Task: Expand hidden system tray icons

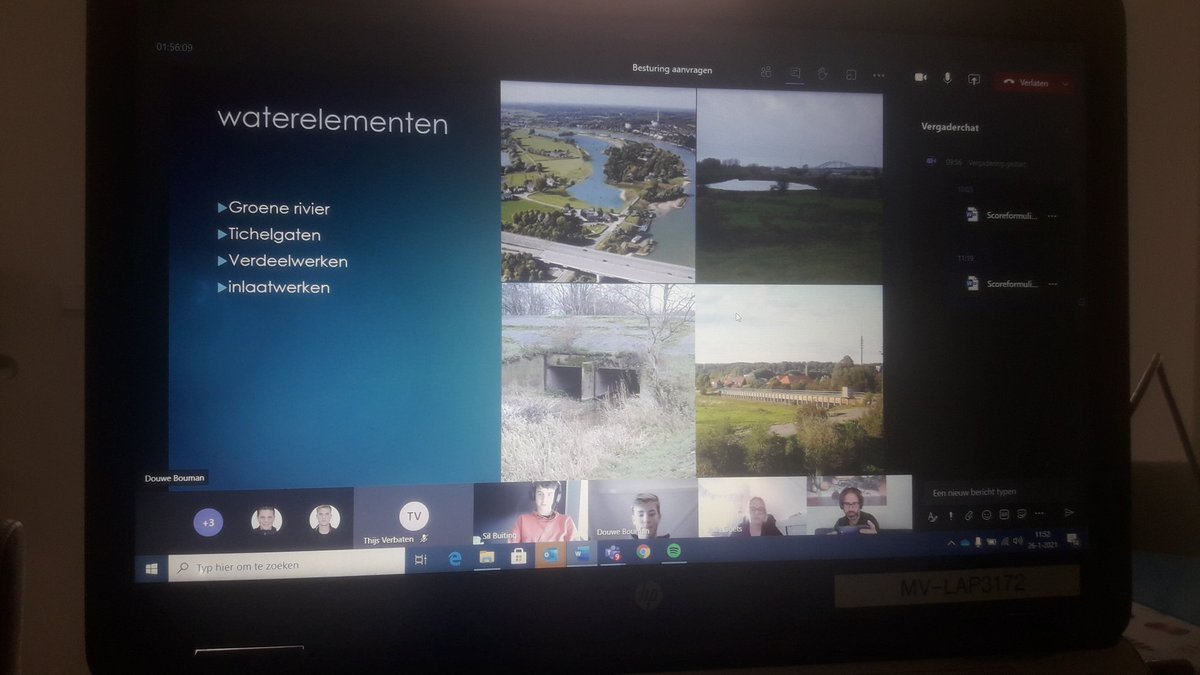Action: click(952, 542)
